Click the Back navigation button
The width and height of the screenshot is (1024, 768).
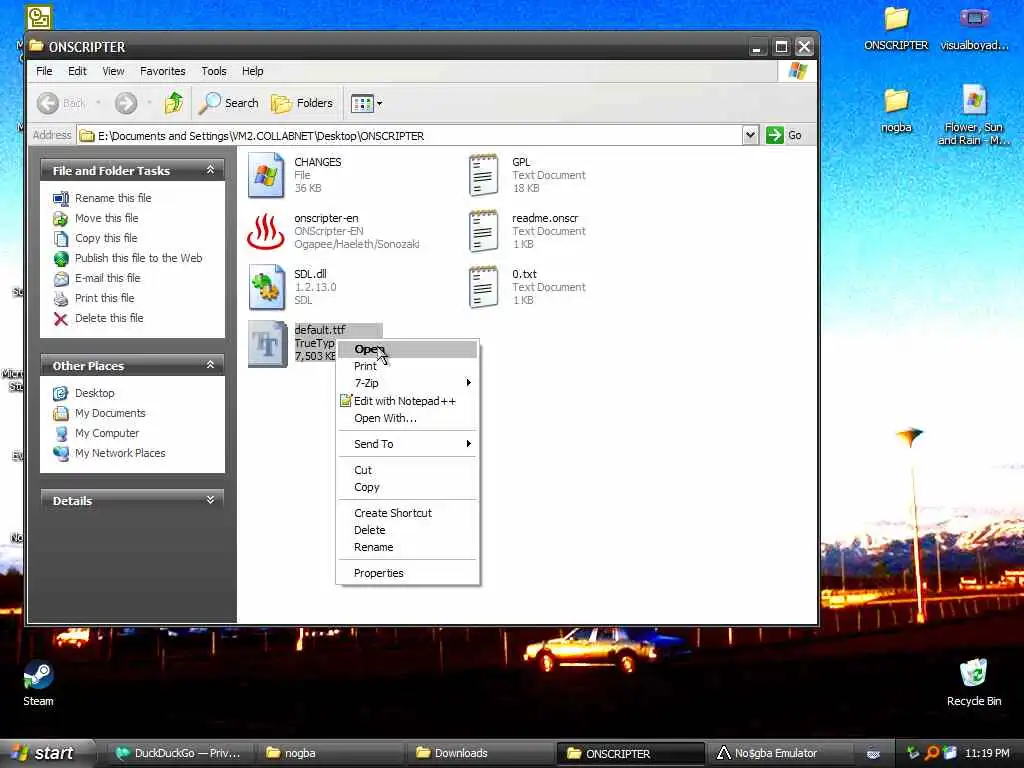point(61,103)
